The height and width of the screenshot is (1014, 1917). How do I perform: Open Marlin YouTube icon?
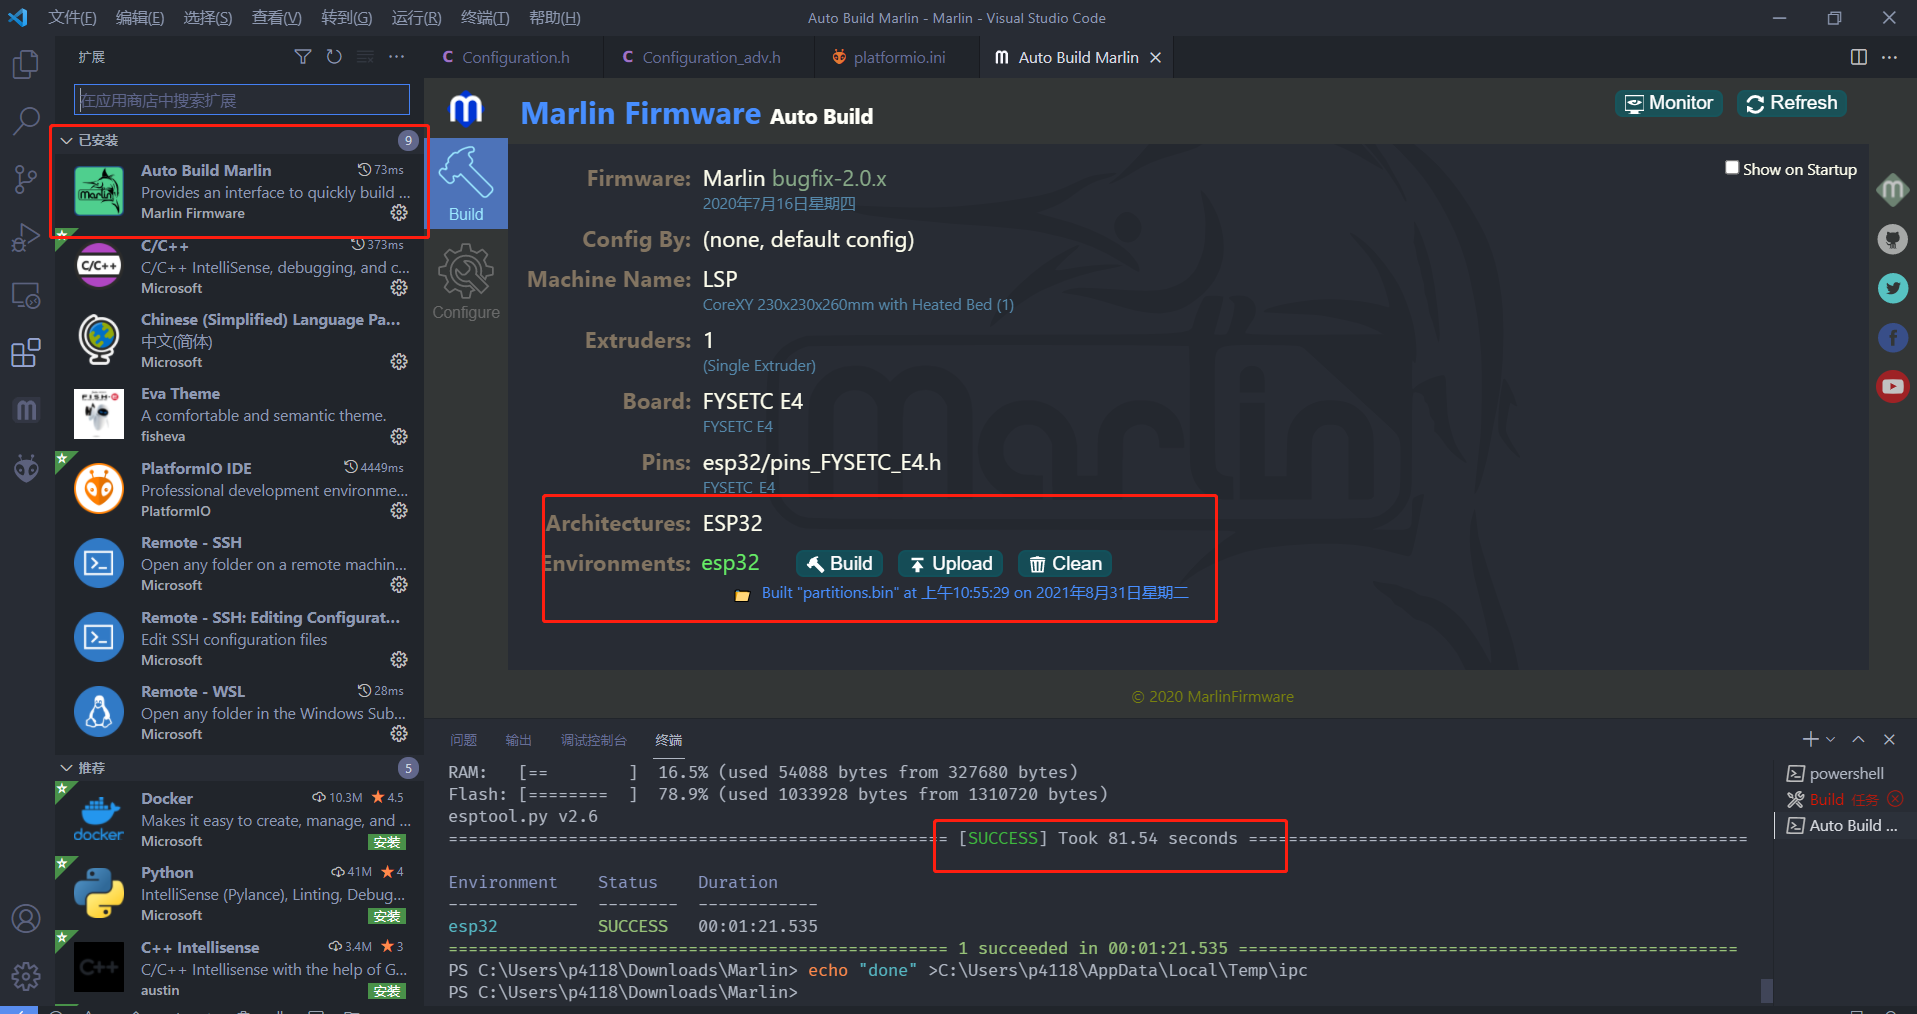(x=1892, y=386)
